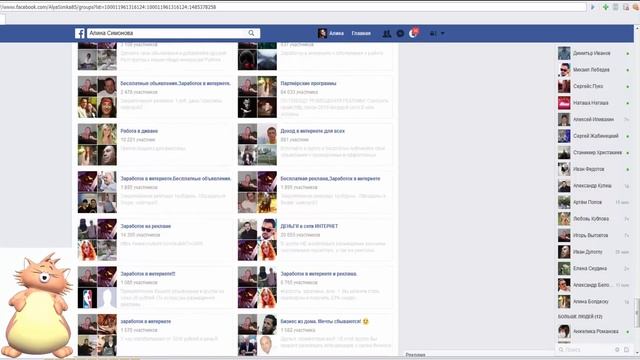Open group ДЕНЬГИ в сети ИНТЕРНЕТ
The height and width of the screenshot is (360, 640).
point(309,226)
